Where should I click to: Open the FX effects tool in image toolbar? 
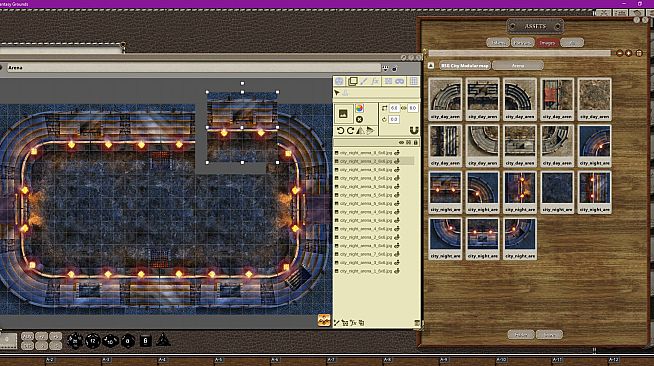(375, 81)
